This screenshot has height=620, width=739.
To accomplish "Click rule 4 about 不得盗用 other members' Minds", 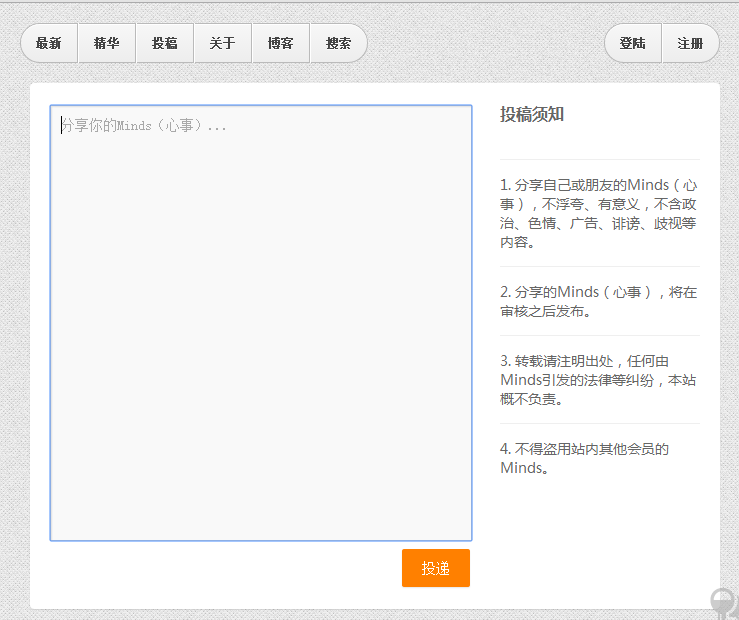I will click(585, 458).
